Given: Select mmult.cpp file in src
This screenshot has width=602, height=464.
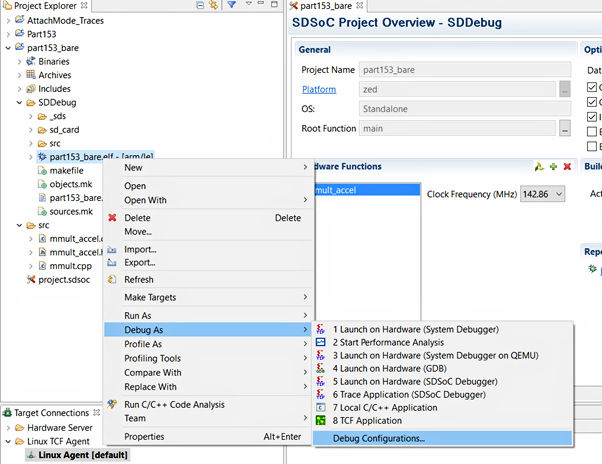Looking at the screenshot, I should (71, 266).
